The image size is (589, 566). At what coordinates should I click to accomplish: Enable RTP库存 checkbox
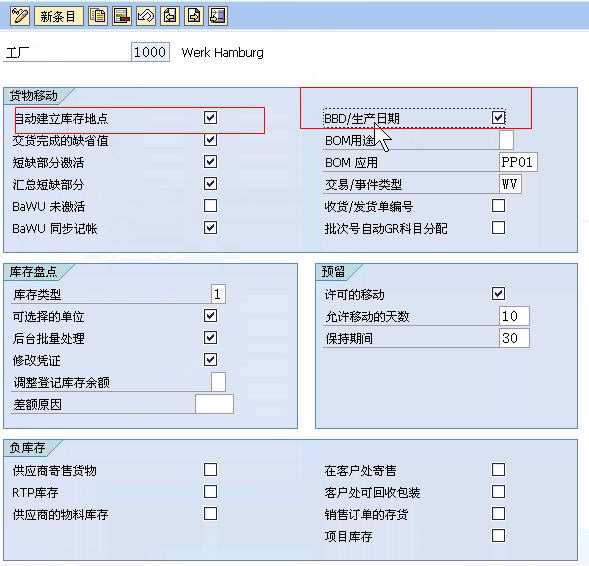point(210,492)
